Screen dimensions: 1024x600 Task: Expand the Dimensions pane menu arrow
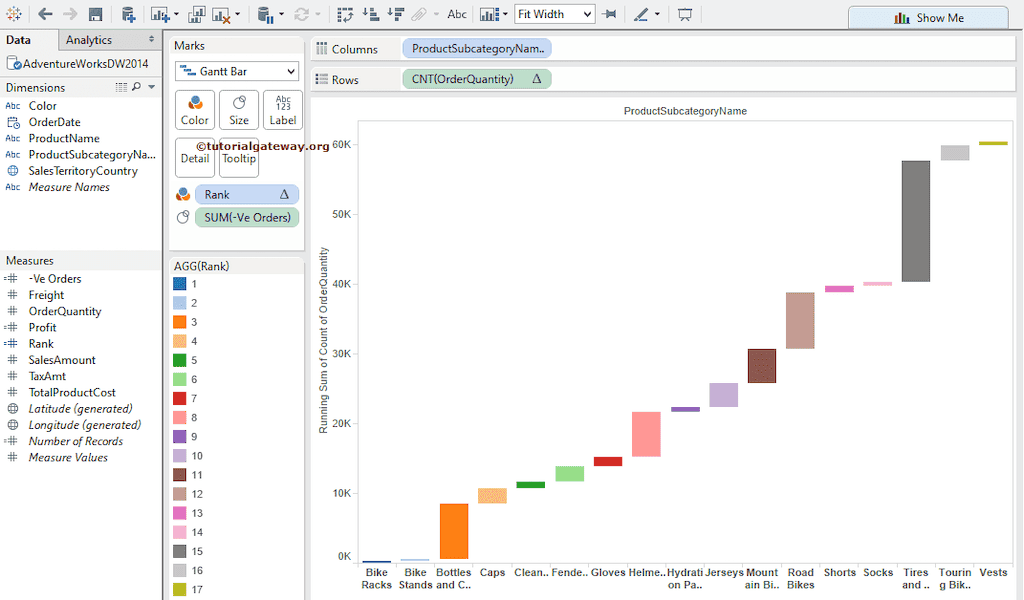[151, 87]
